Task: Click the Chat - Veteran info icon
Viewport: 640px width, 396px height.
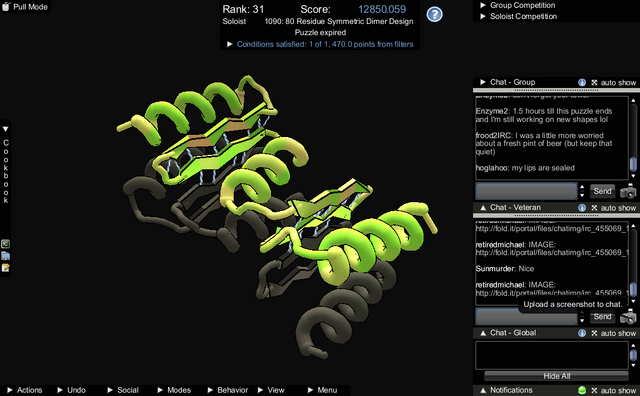Action: (x=582, y=208)
